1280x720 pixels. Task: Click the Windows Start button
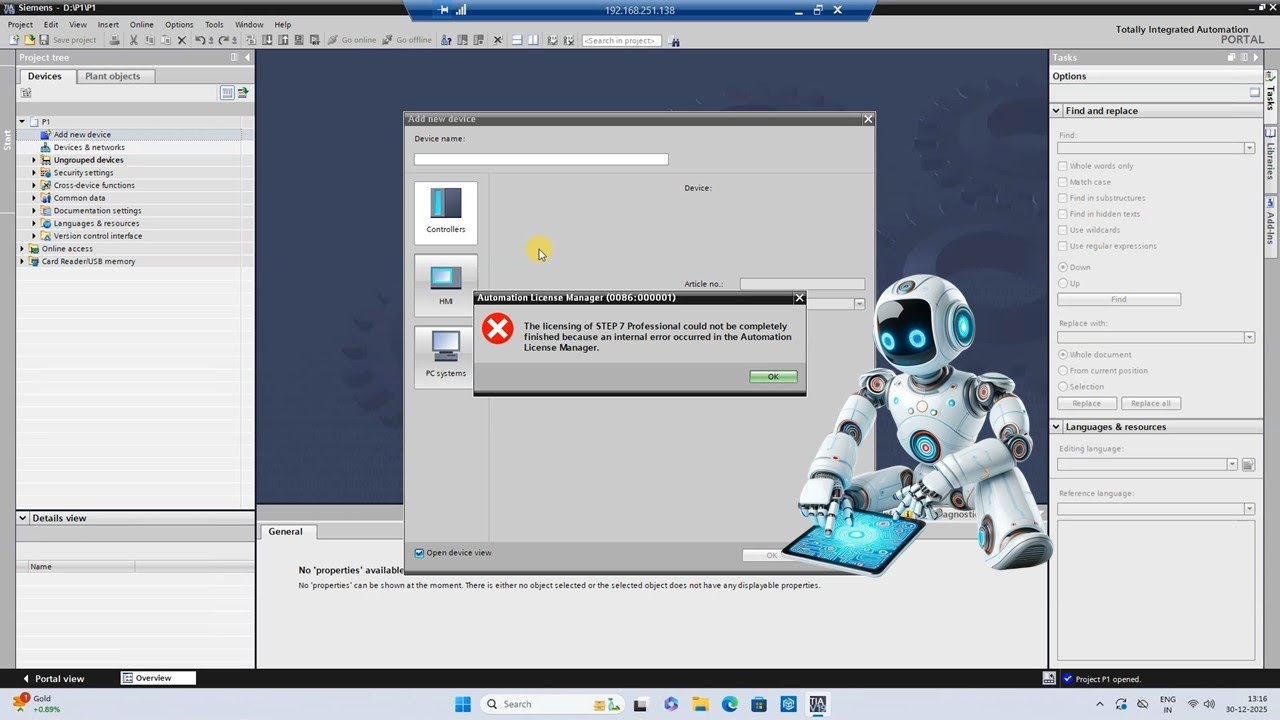[463, 704]
